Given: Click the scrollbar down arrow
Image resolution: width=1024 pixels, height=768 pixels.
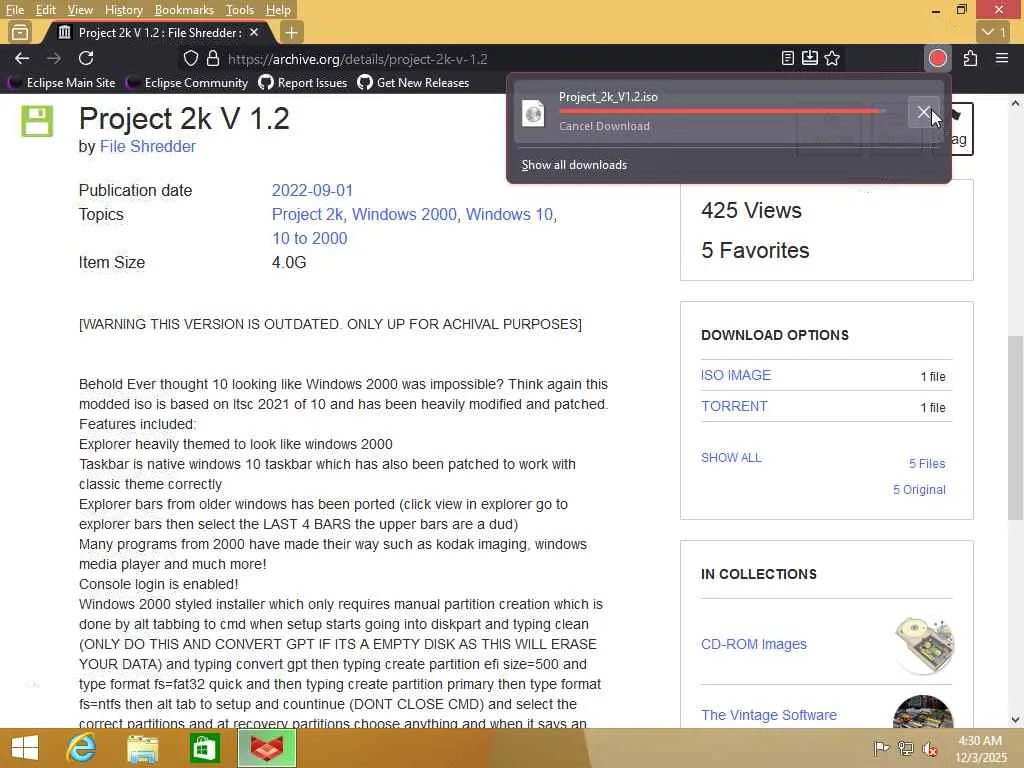Looking at the screenshot, I should click(x=1016, y=720).
